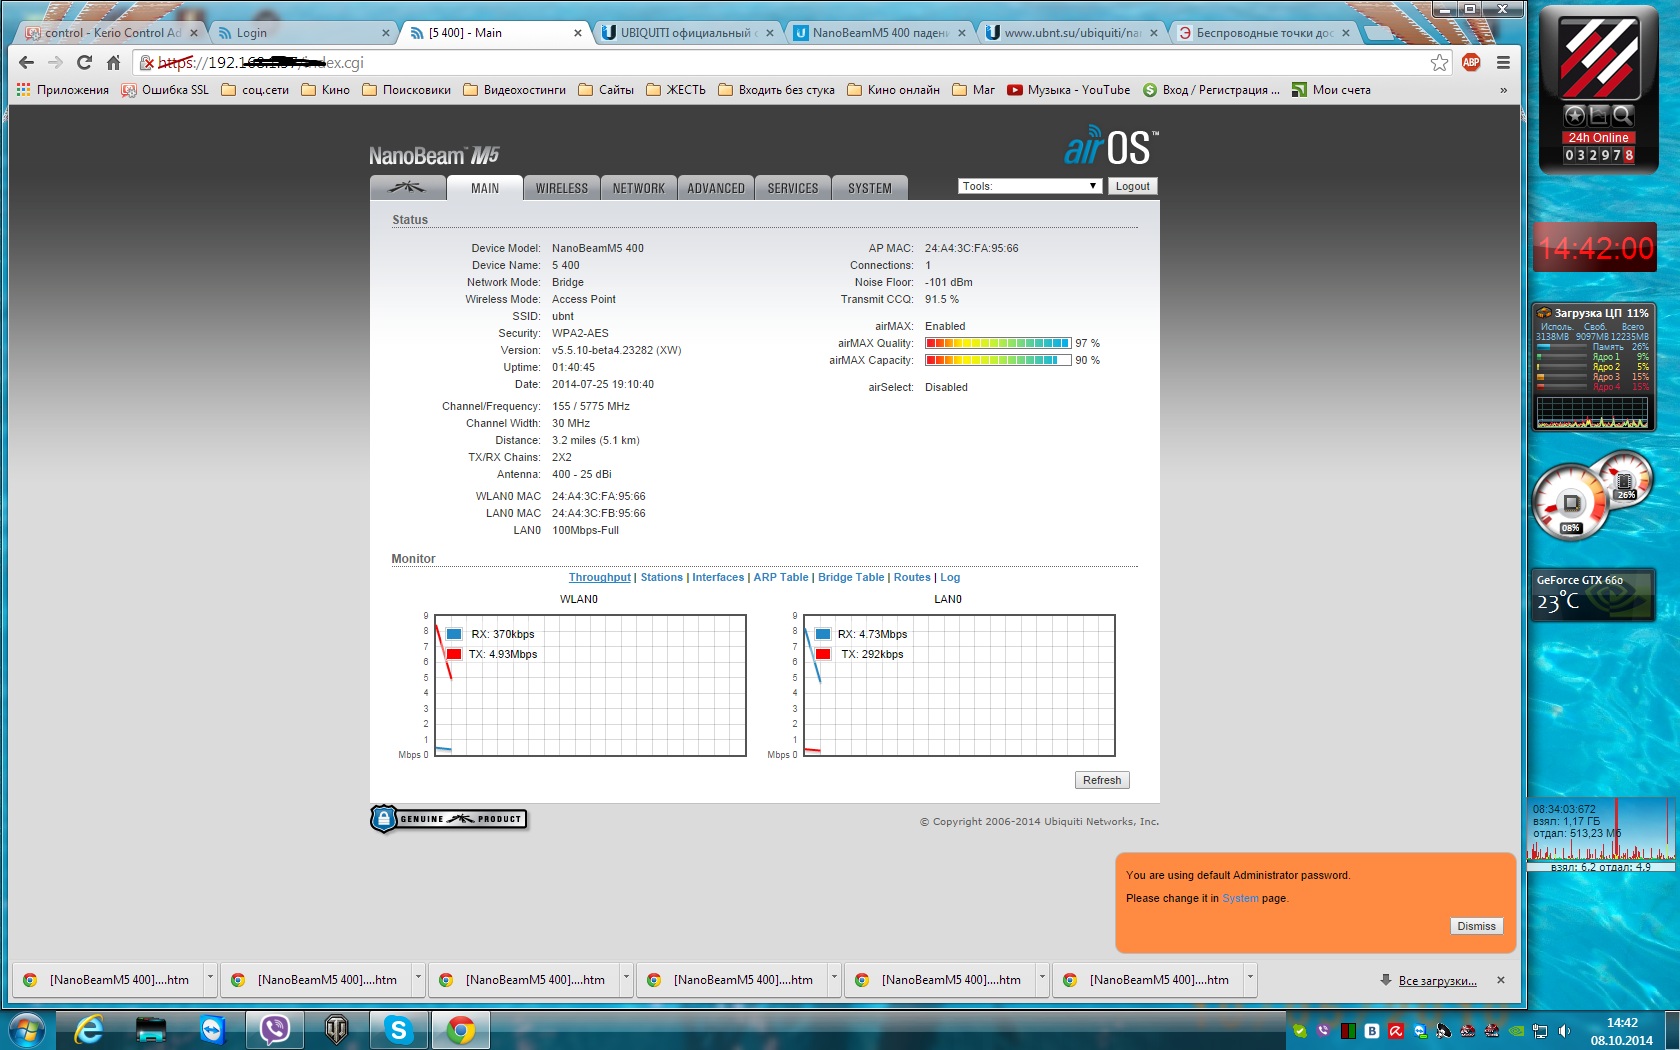1680x1050 pixels.
Task: Dismiss the default password warning
Action: pos(1476,926)
